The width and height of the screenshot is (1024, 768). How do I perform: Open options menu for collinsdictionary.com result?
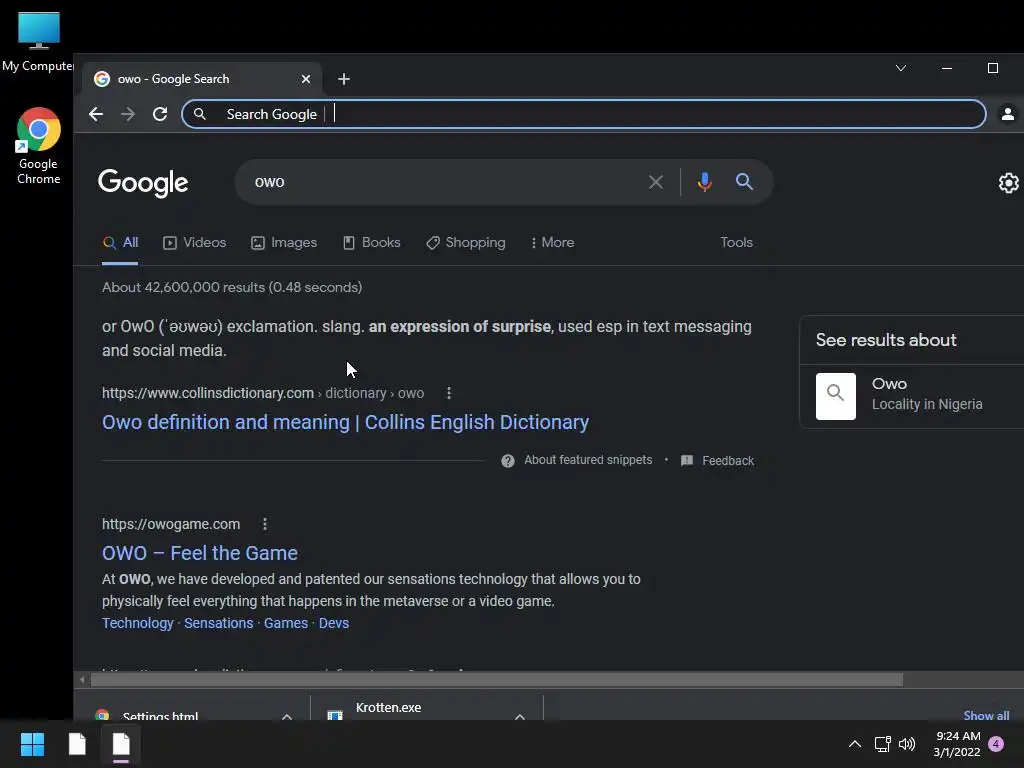(449, 393)
